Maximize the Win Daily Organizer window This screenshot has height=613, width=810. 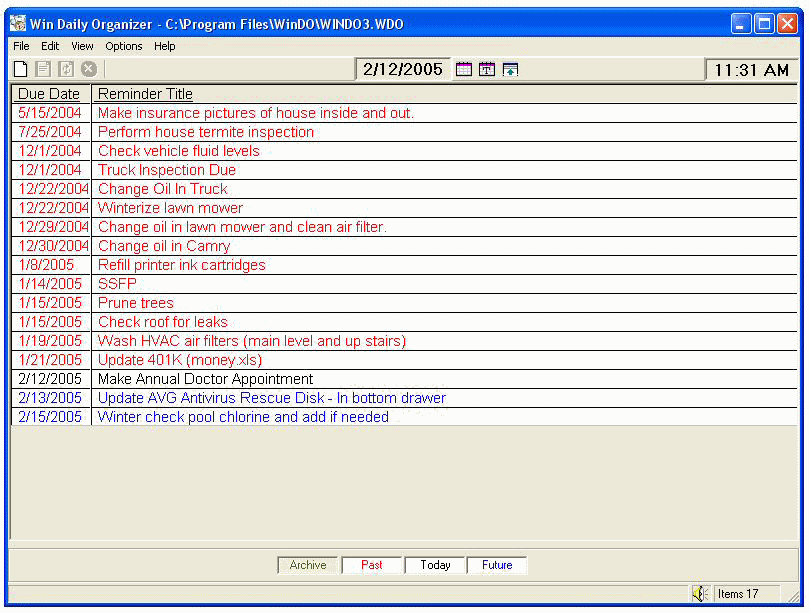764,24
